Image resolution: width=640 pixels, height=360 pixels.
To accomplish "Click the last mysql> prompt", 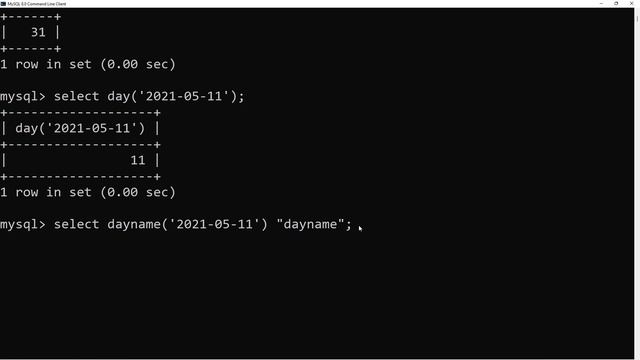I will [23, 224].
